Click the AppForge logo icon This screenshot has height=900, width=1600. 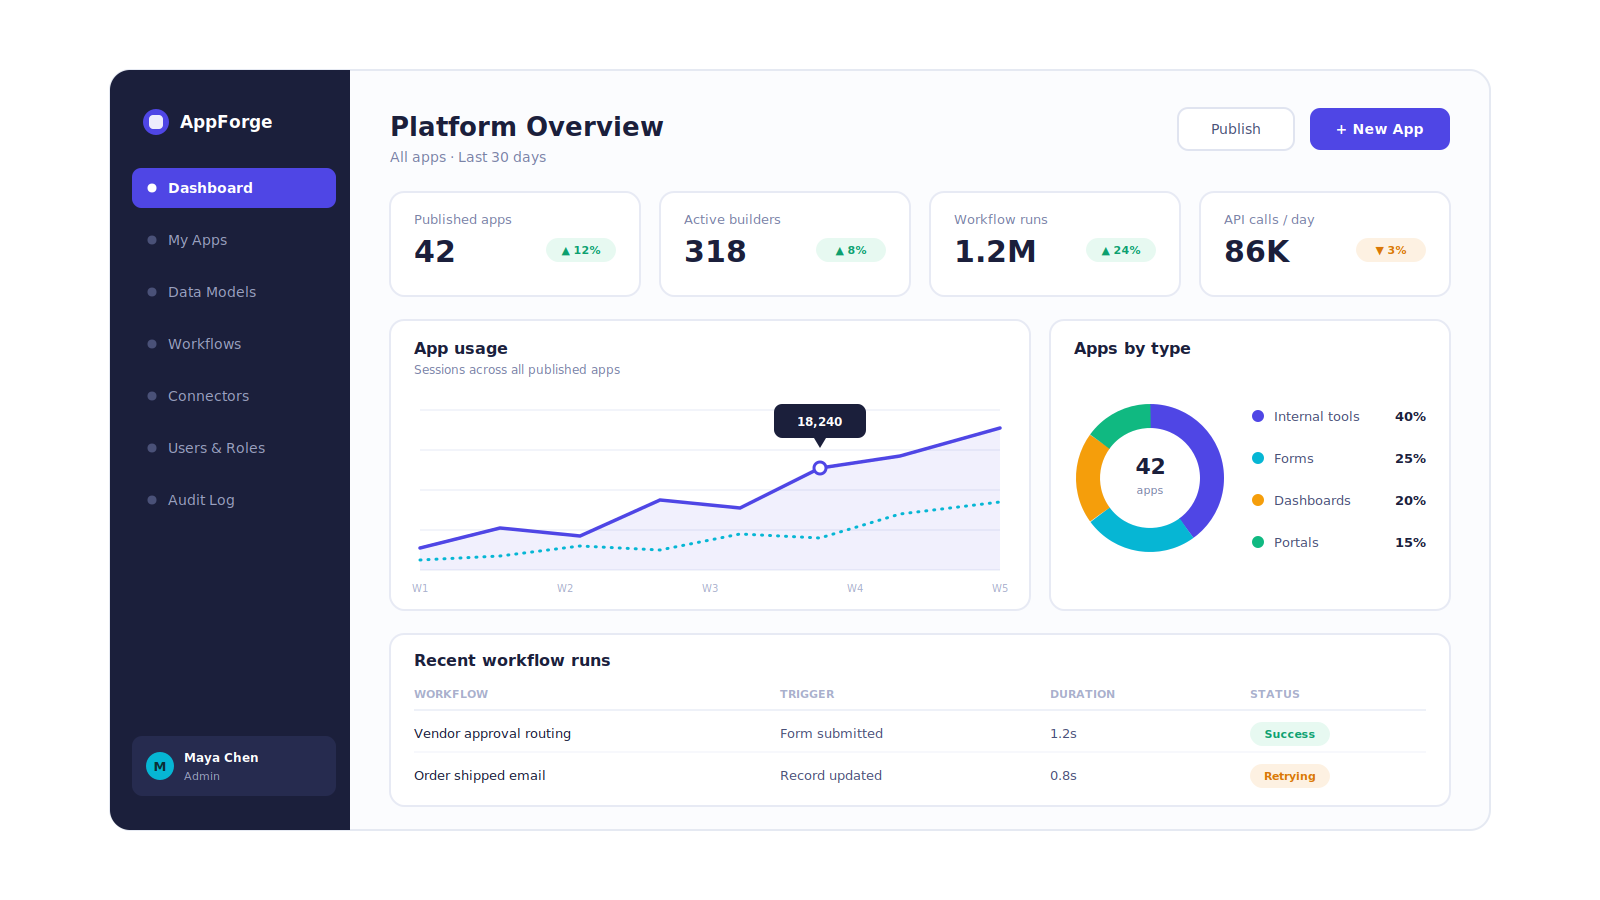(156, 122)
